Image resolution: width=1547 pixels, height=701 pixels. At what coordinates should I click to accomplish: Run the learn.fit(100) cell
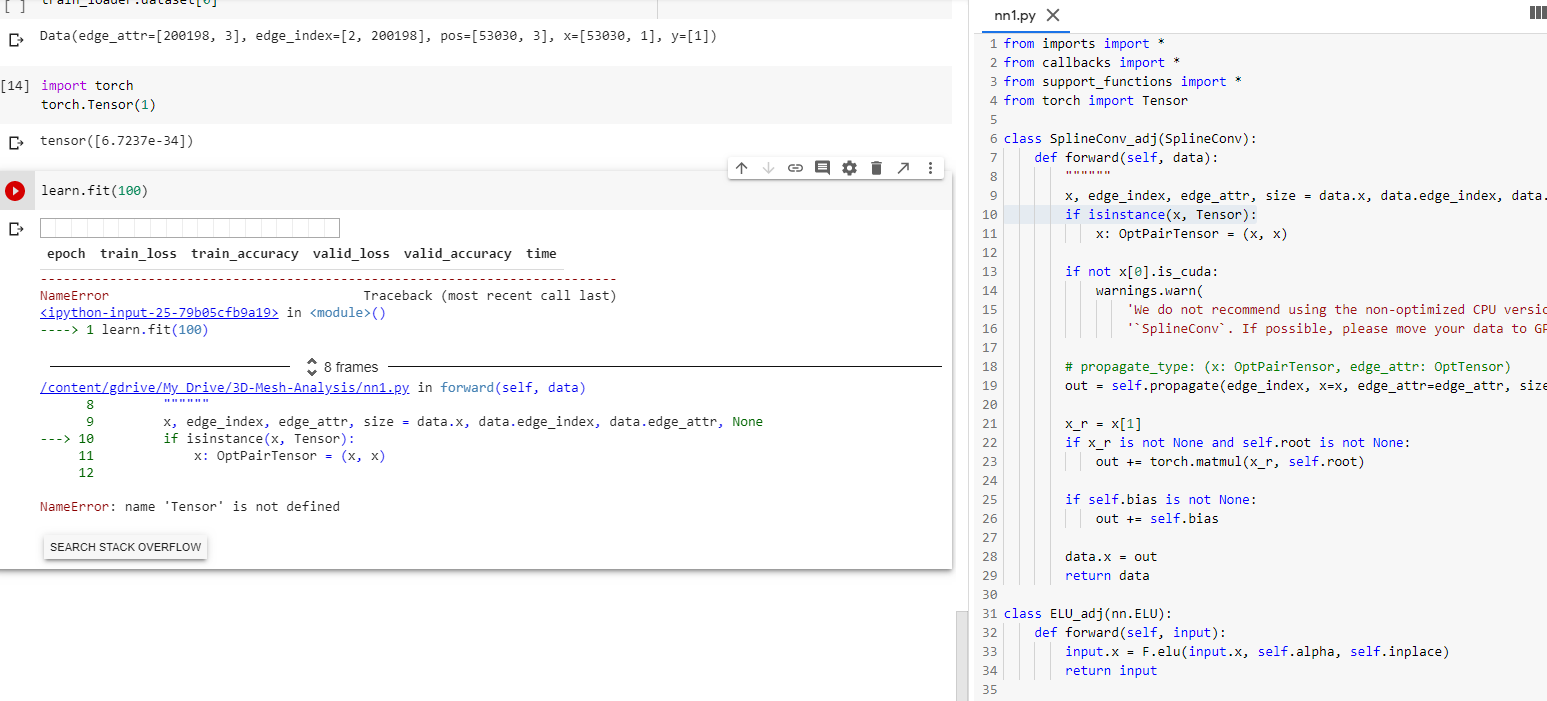point(15,191)
